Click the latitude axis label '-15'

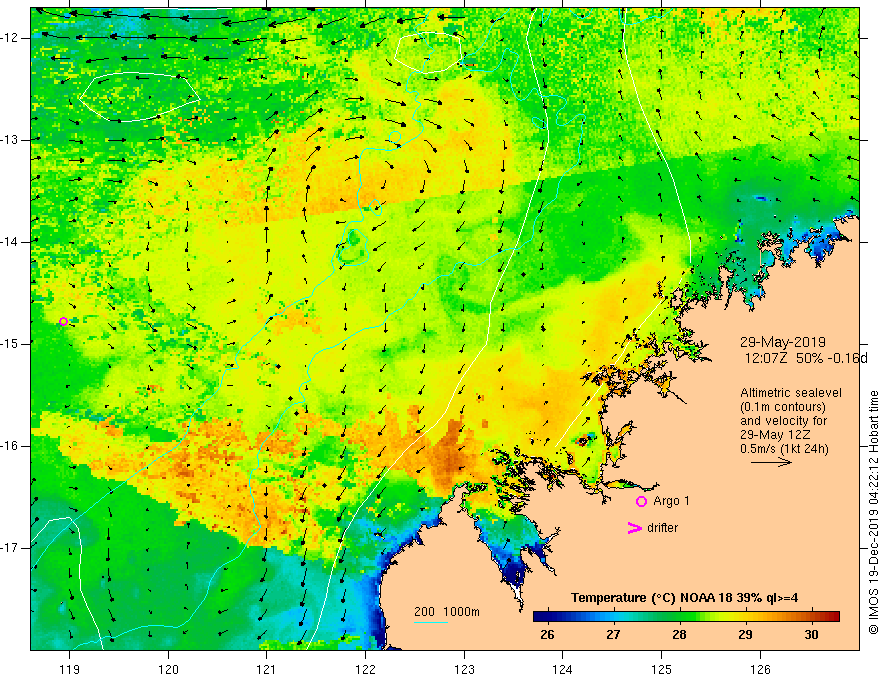click(11, 343)
